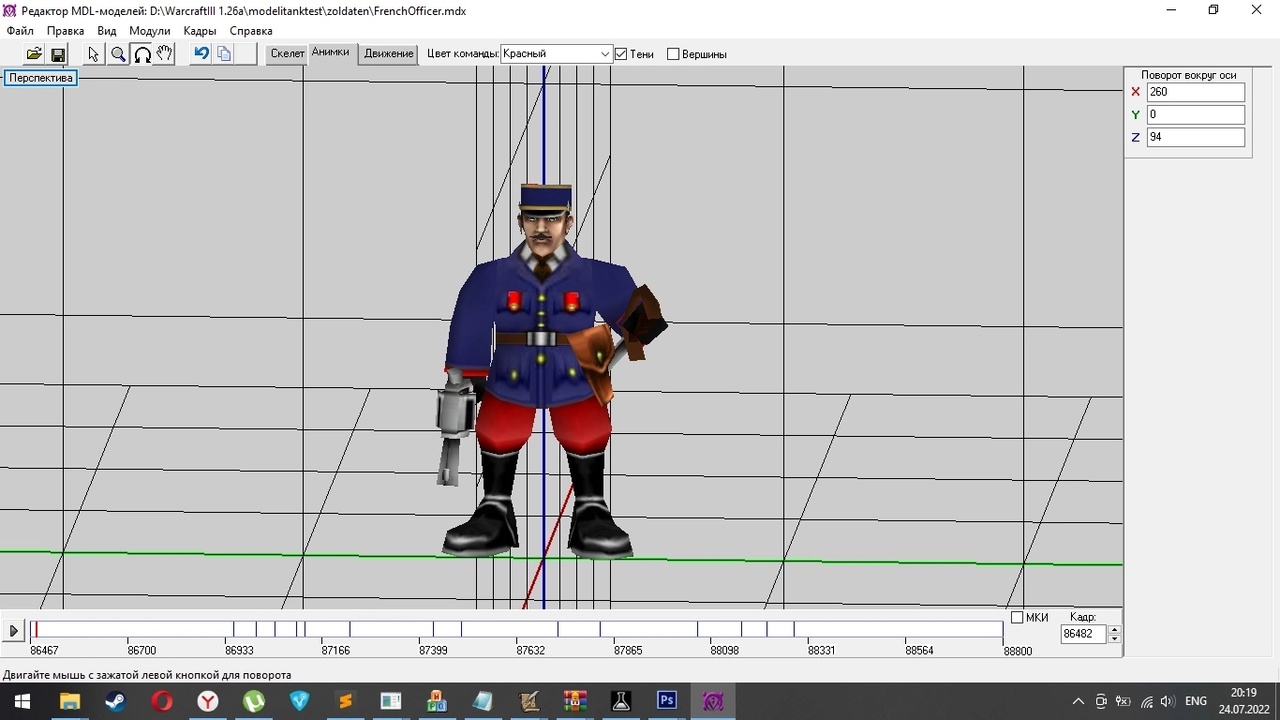Viewport: 1280px width, 720px height.
Task: Open Sublime Text from the taskbar
Action: (345, 701)
